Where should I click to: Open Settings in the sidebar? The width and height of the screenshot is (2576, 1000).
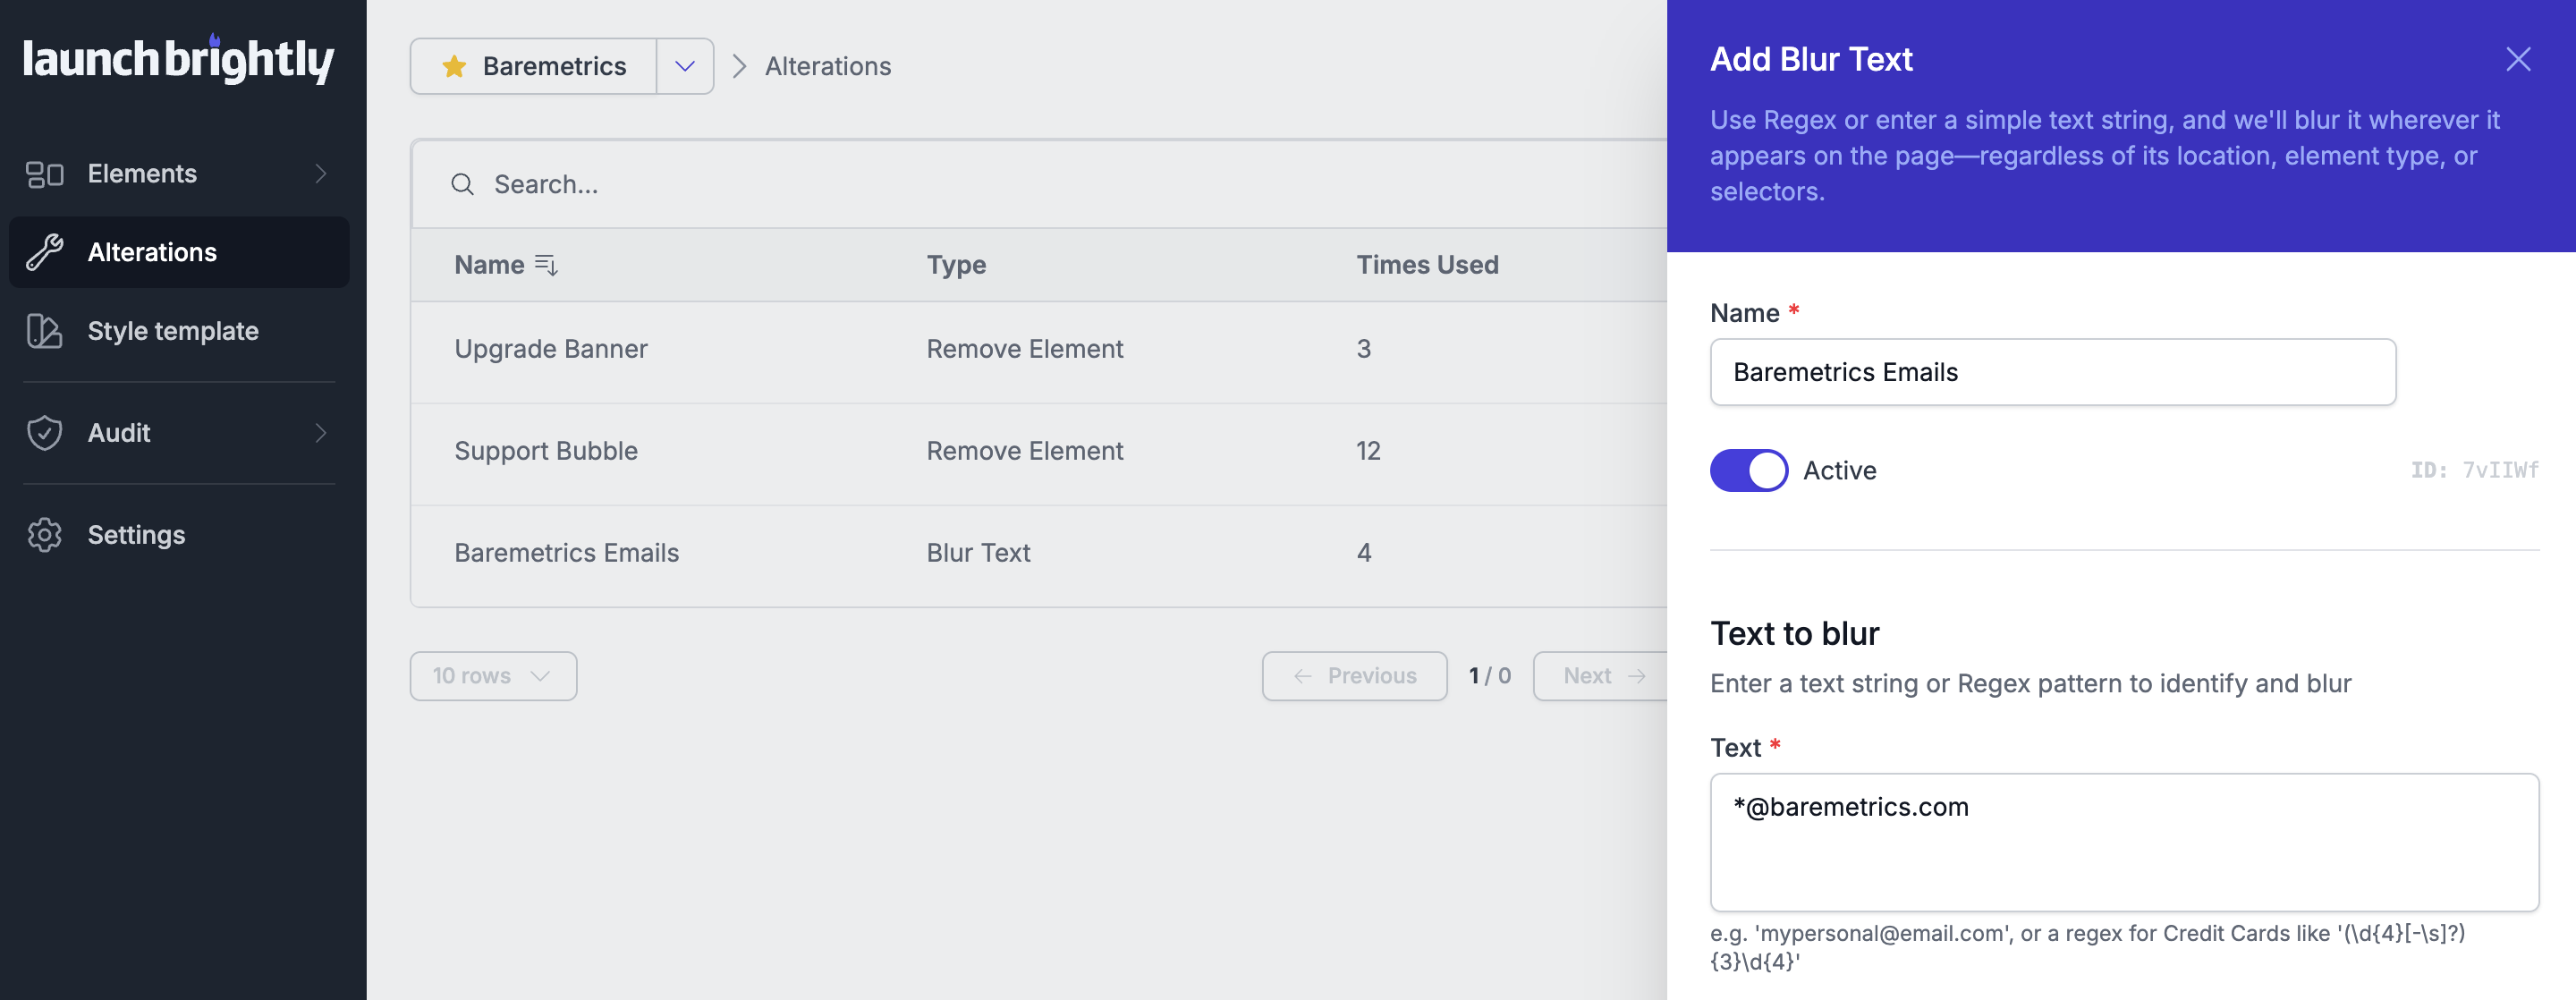coord(179,535)
